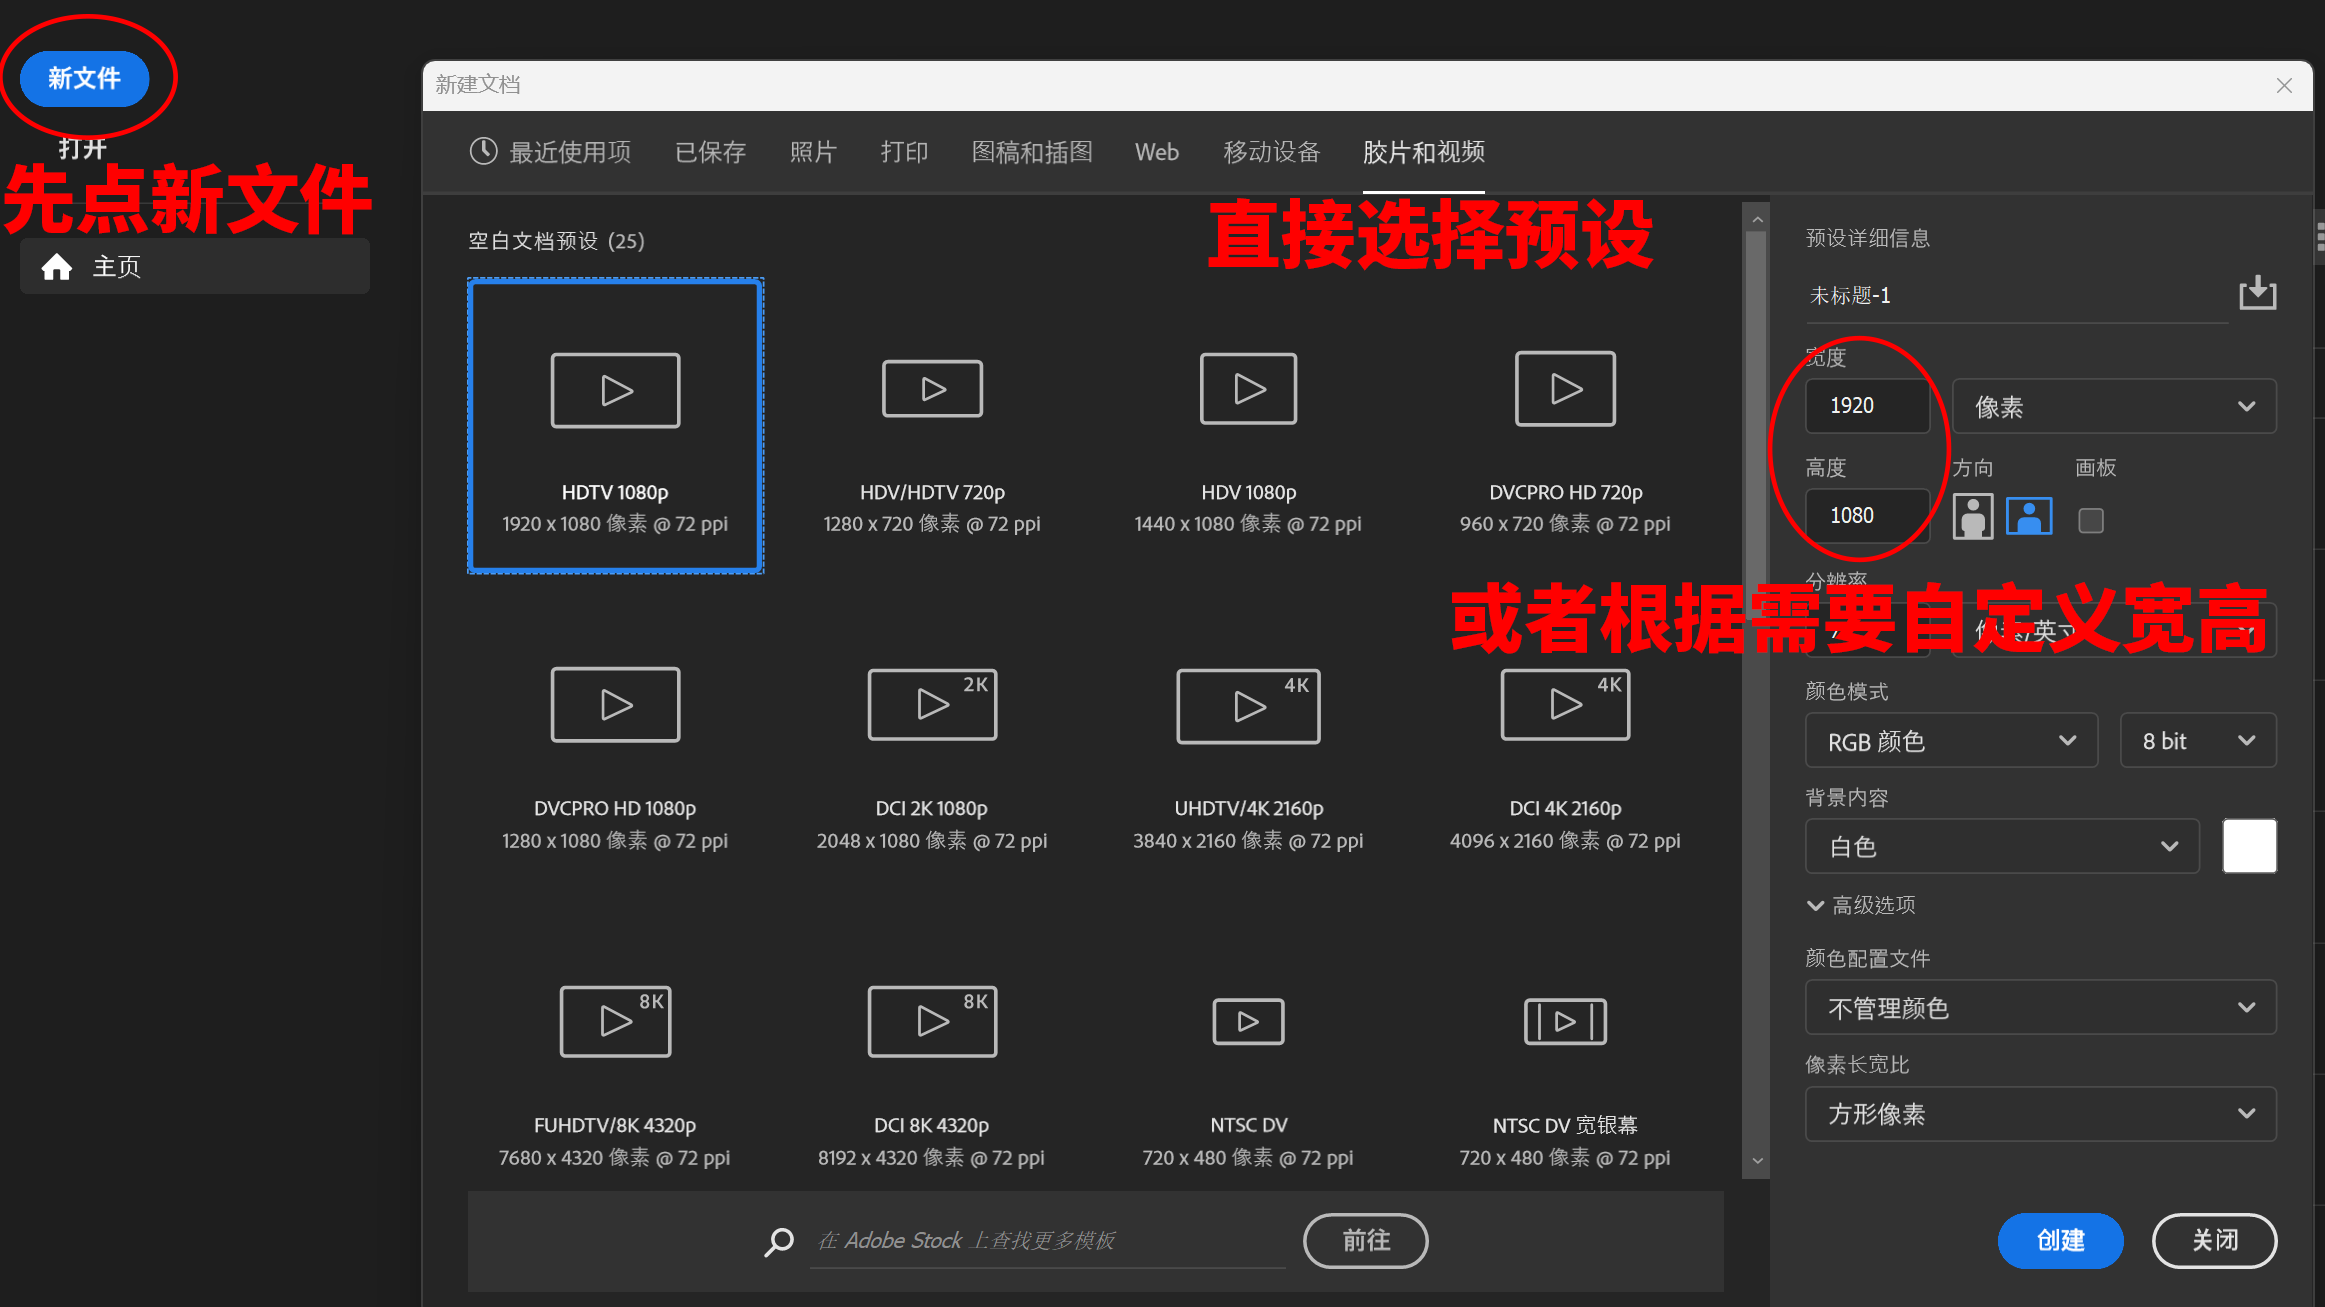Open the RGB 颜色 color mode dropdown

[1950, 741]
